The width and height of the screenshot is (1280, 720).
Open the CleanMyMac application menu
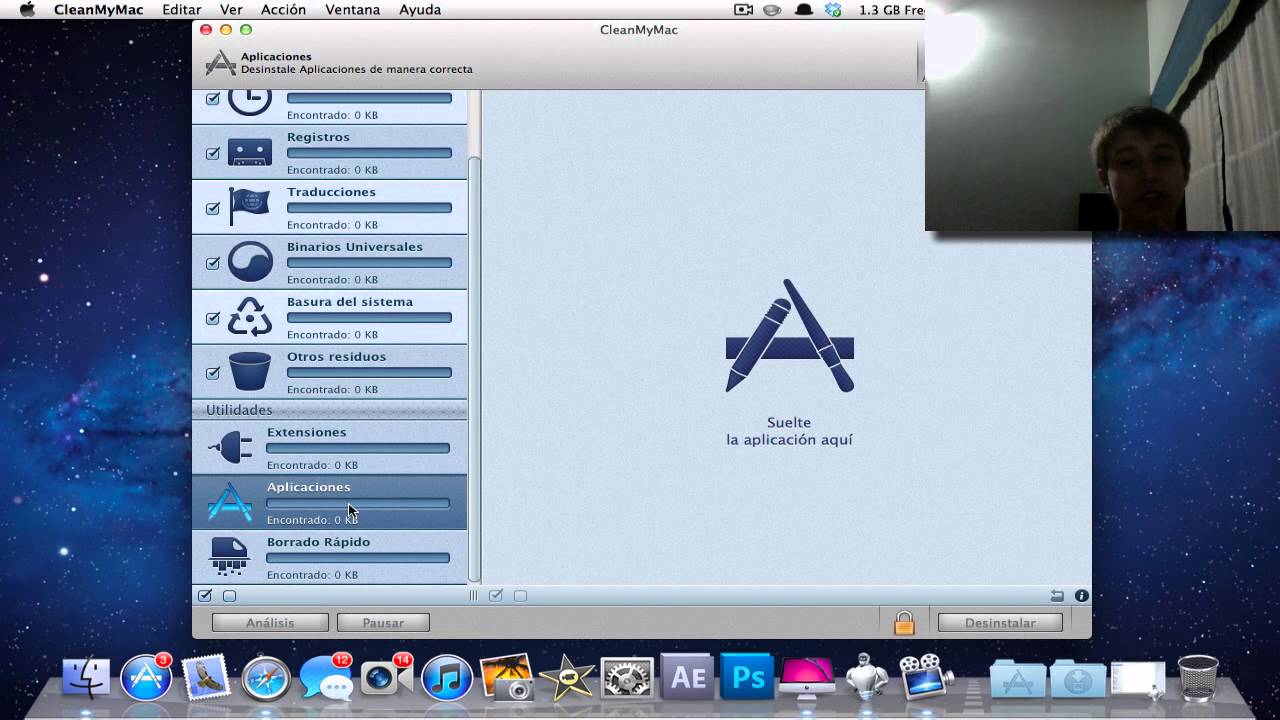[98, 10]
